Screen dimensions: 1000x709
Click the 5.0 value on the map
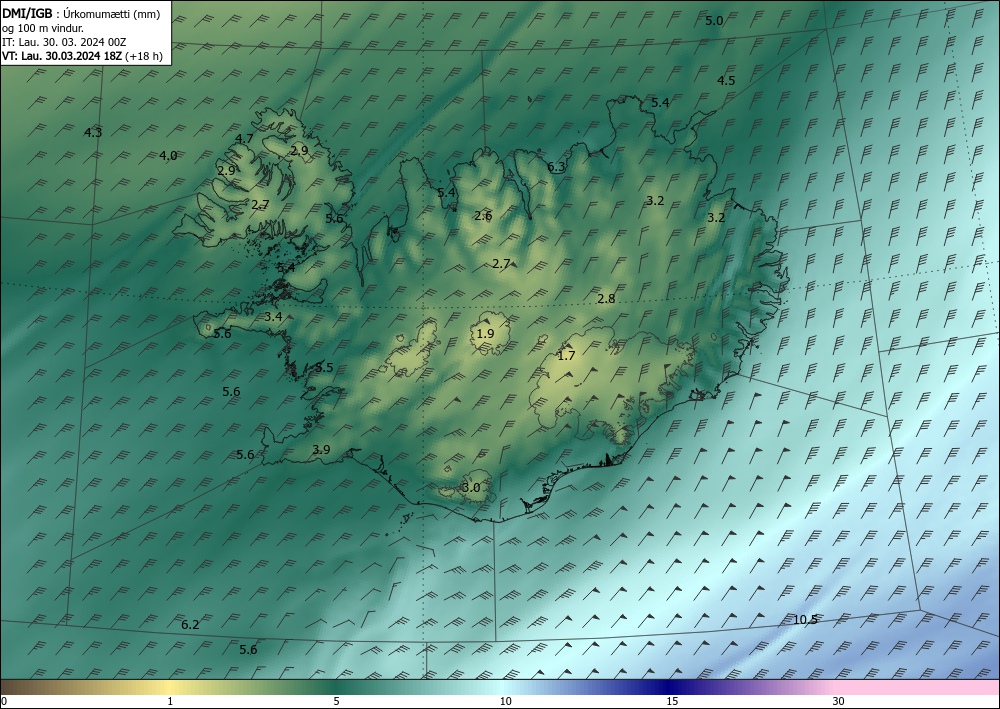pos(714,20)
